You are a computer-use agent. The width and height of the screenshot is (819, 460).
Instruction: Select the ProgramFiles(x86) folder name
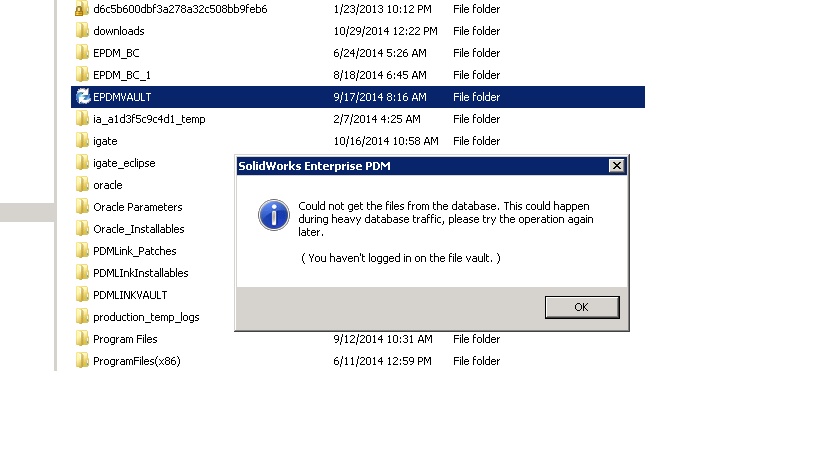tap(137, 361)
